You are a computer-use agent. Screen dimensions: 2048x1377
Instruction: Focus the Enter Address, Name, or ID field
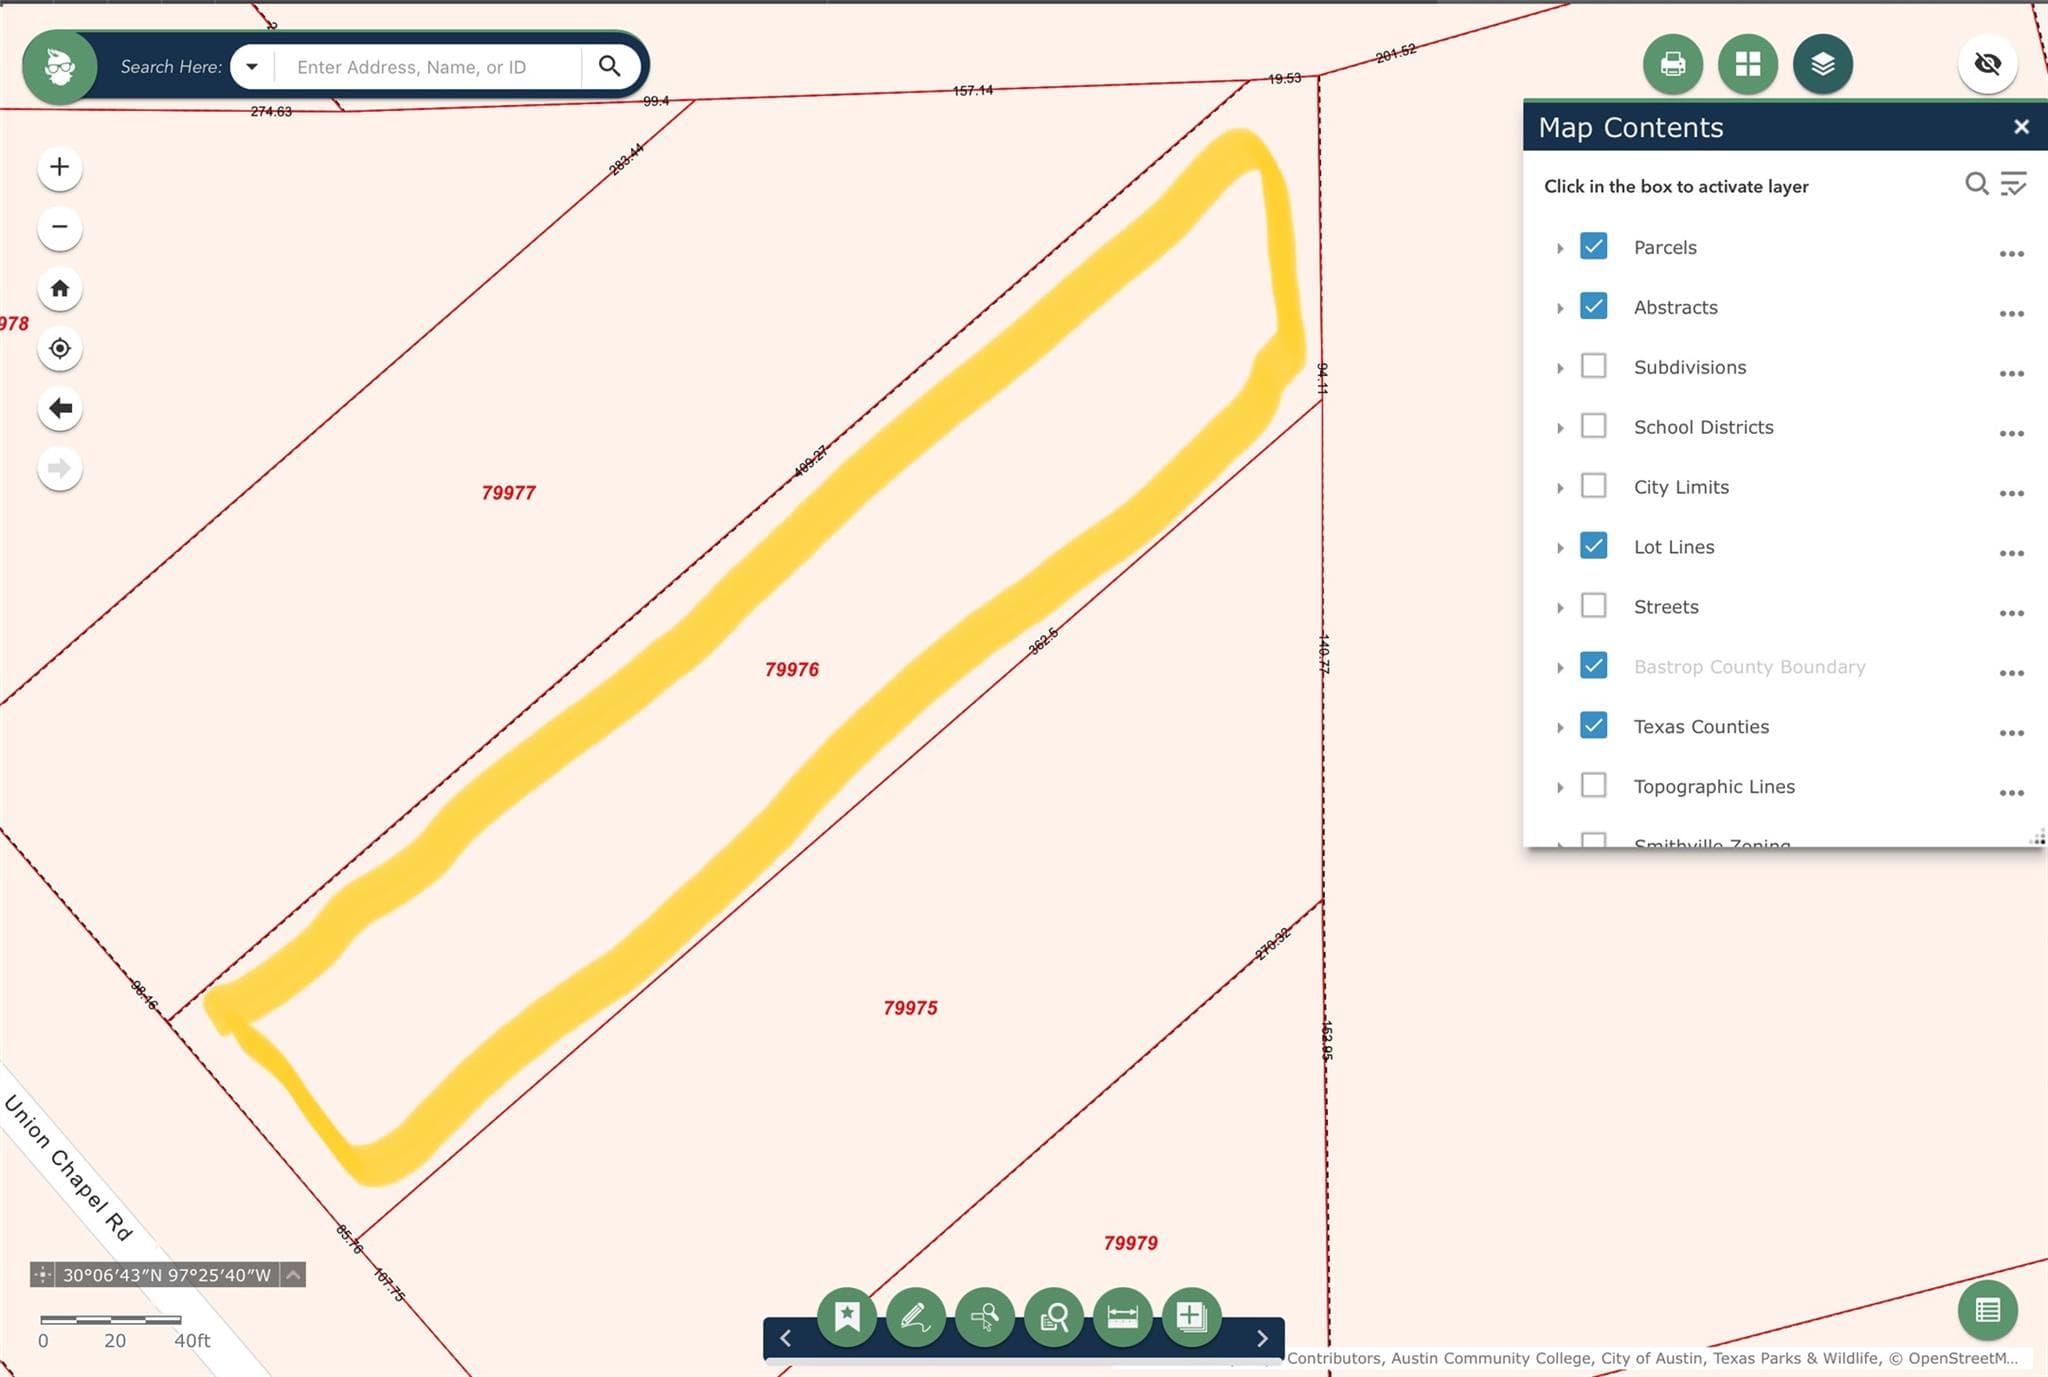(428, 67)
